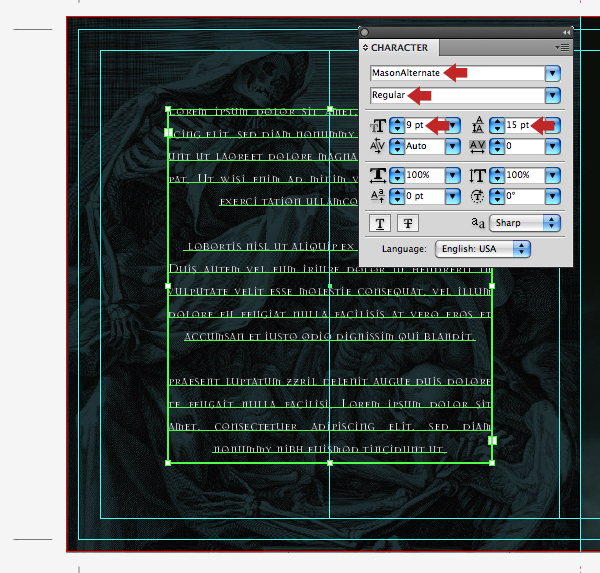
Task: Click the bottom-left text frame handle
Action: click(x=168, y=463)
